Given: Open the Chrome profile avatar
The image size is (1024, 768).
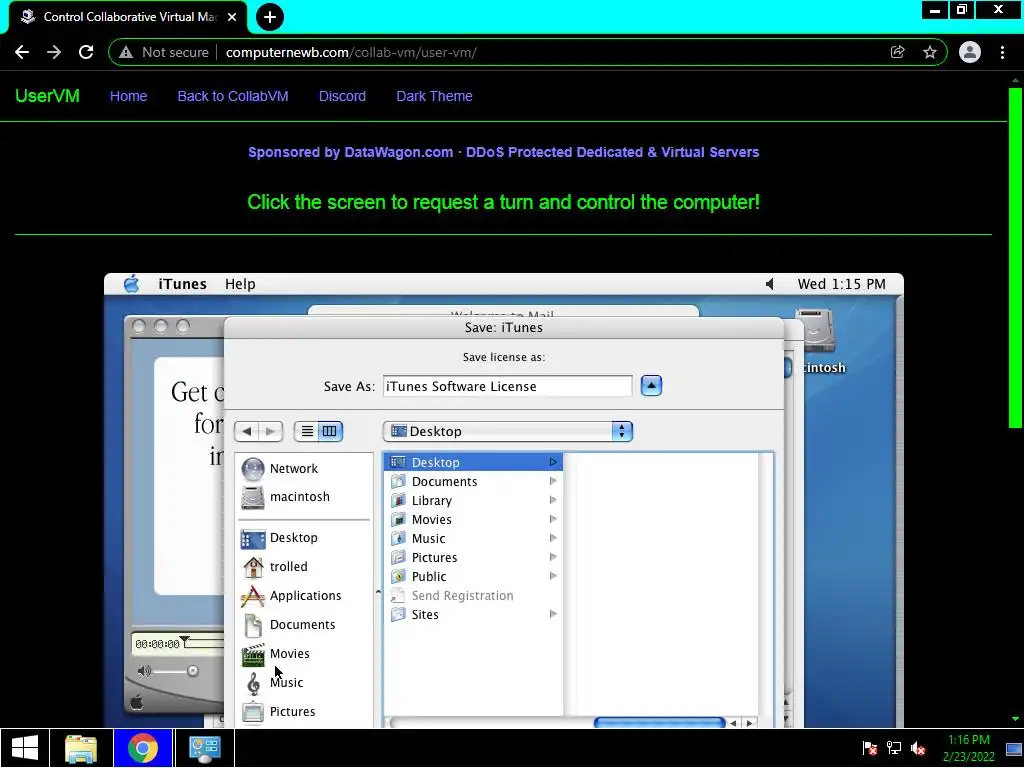Looking at the screenshot, I should [x=970, y=52].
